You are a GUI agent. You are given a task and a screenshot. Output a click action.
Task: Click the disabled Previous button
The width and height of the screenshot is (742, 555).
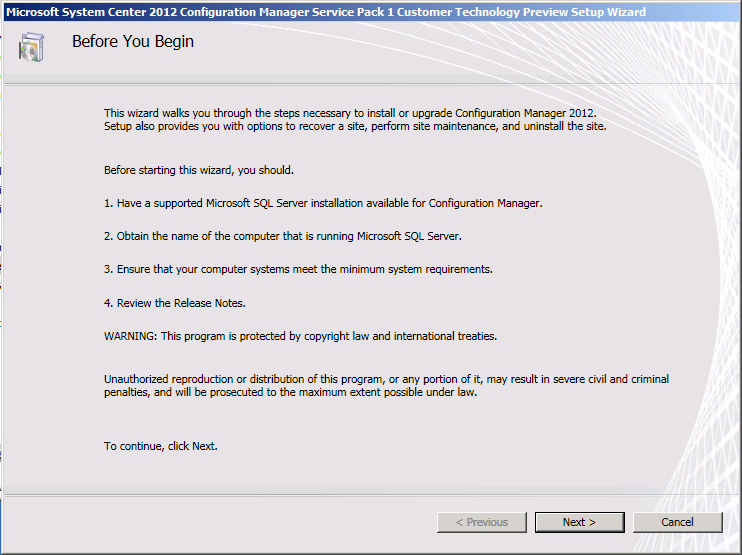coord(482,522)
